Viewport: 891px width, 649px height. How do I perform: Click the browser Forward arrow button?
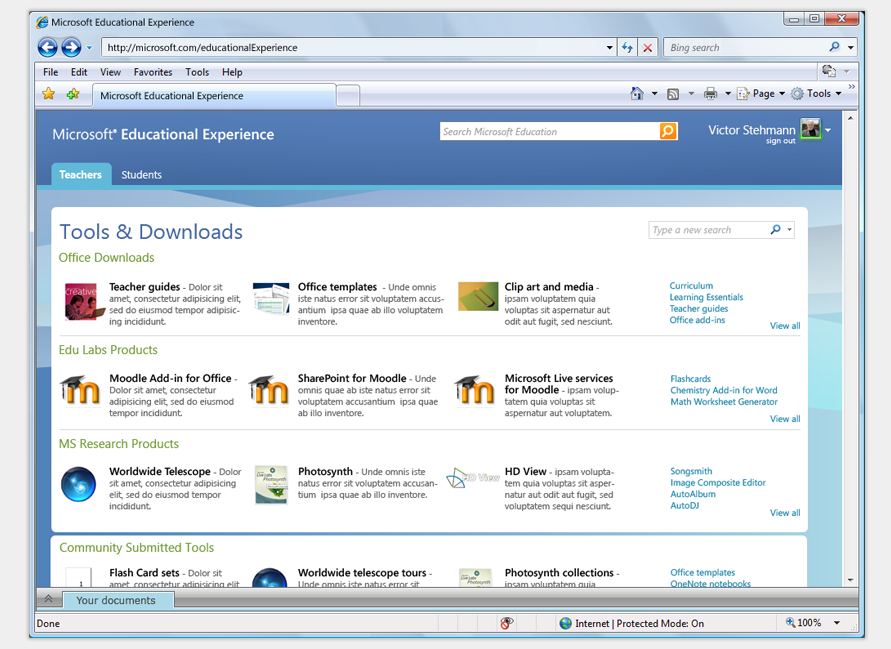point(71,47)
